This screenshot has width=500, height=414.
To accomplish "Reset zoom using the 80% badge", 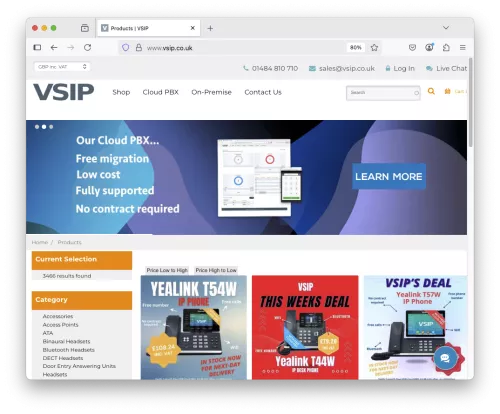I will tap(356, 48).
